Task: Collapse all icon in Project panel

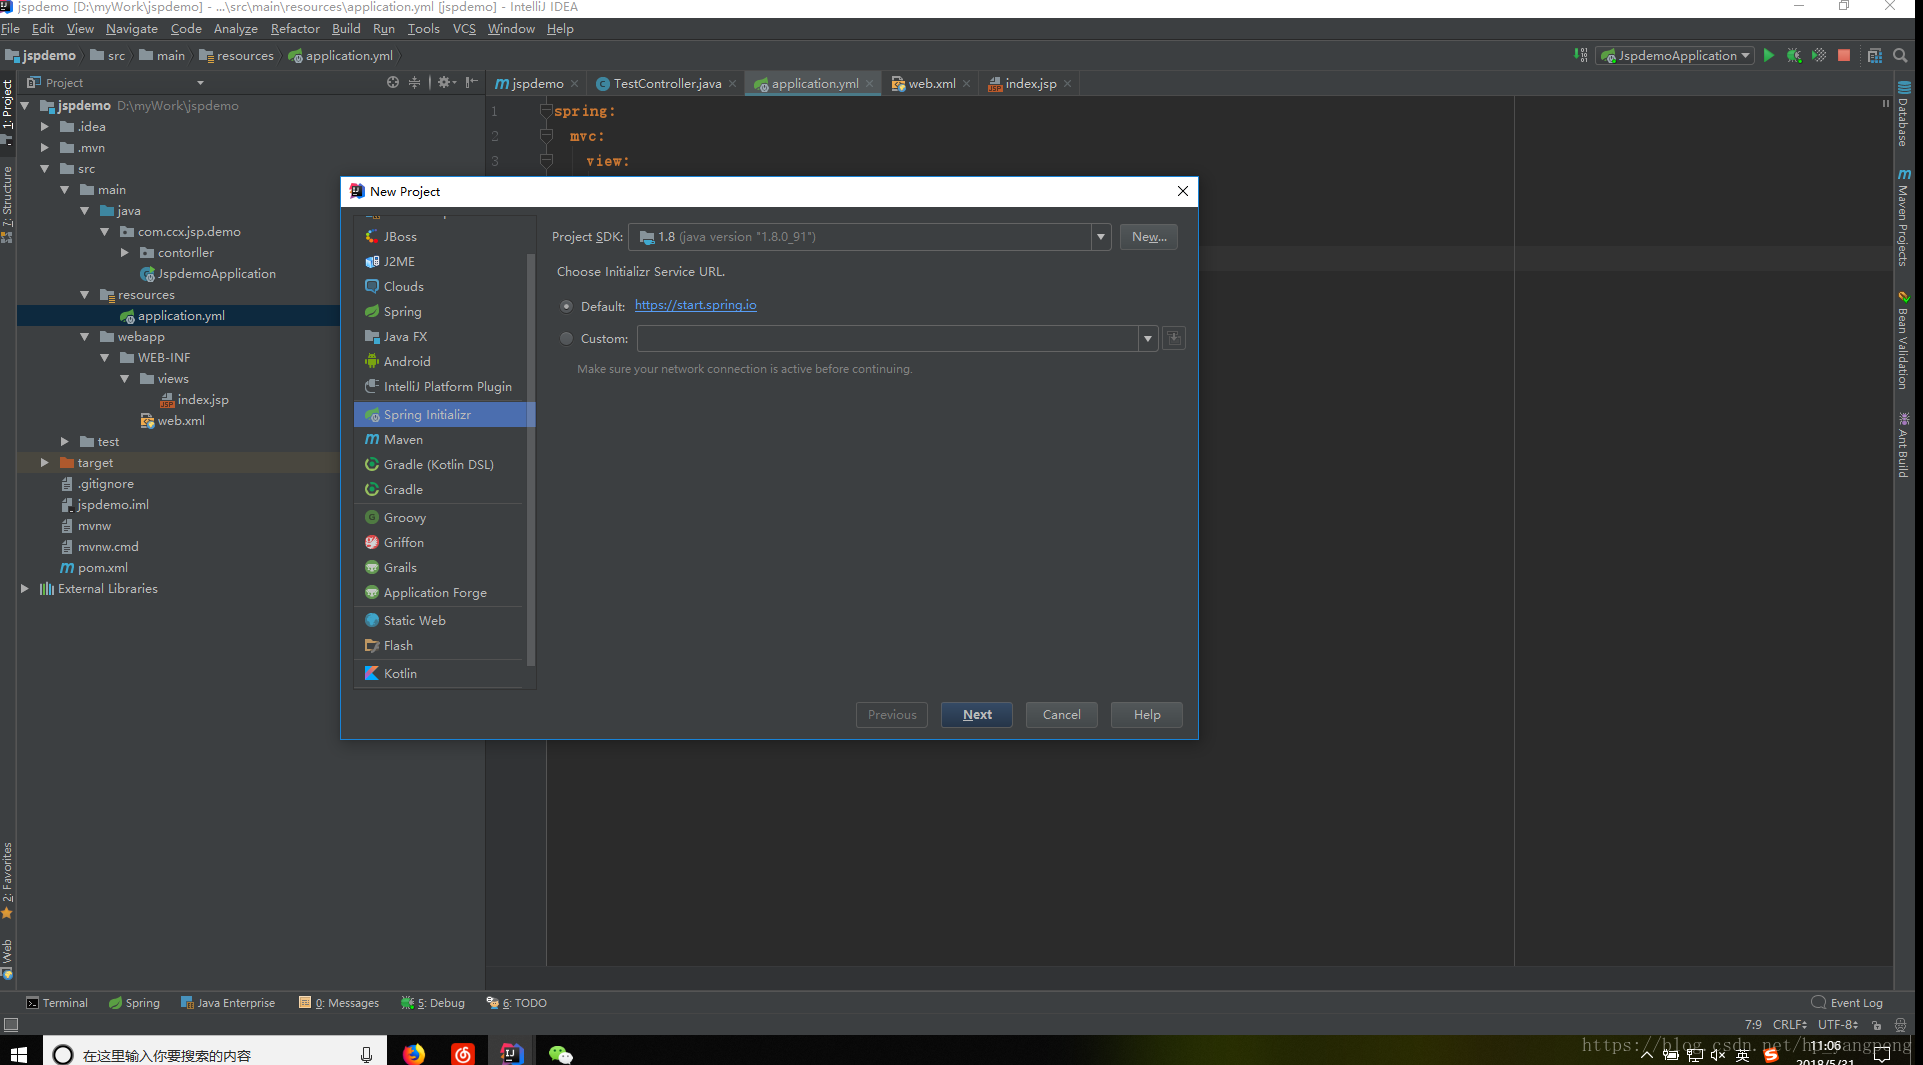Action: coord(415,83)
